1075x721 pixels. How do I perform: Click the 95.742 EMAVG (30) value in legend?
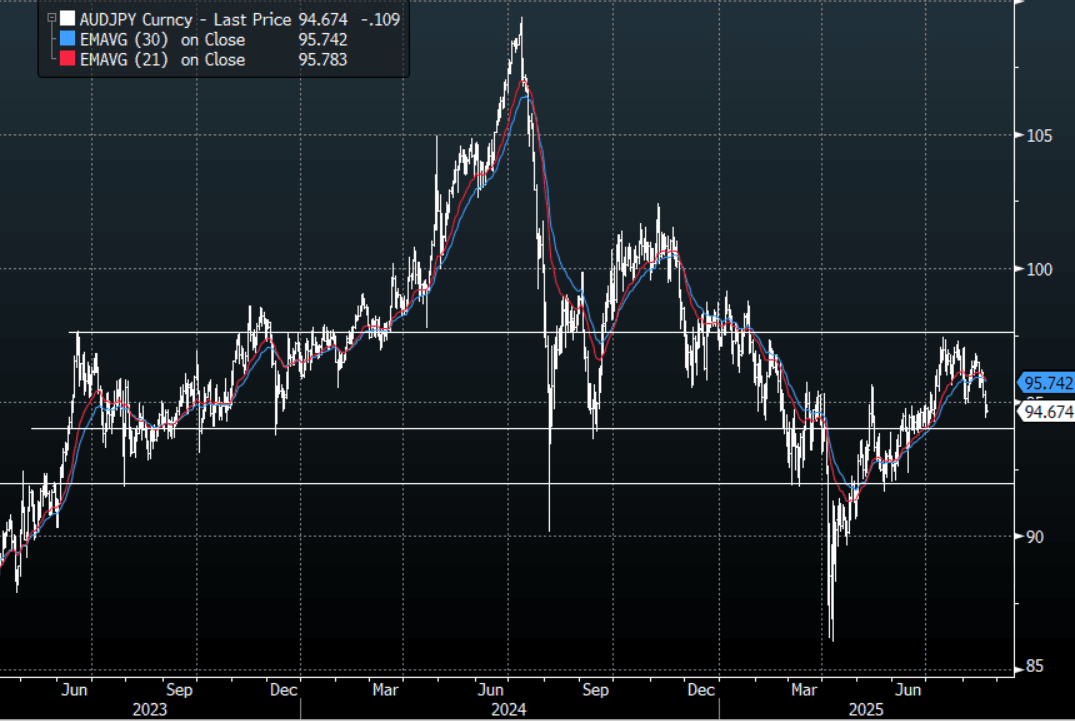pos(322,40)
